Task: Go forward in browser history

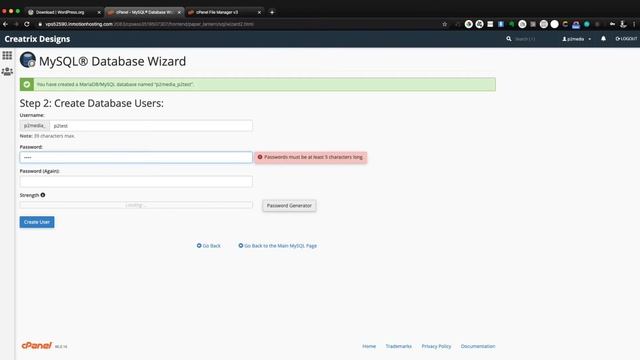Action: click(x=16, y=24)
